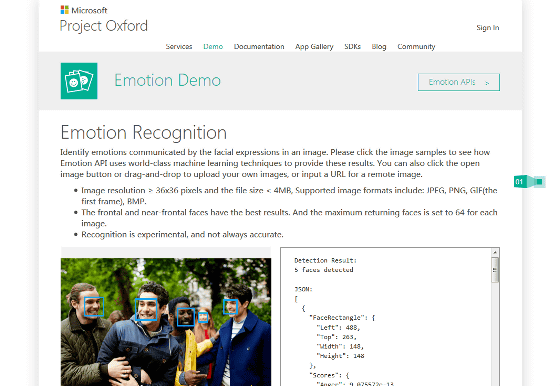Click the results scrollbar up arrow

(495, 252)
